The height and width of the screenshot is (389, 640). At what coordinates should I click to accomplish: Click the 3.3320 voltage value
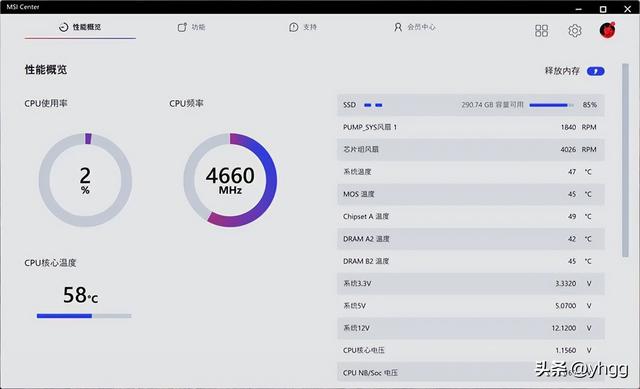[x=566, y=283]
